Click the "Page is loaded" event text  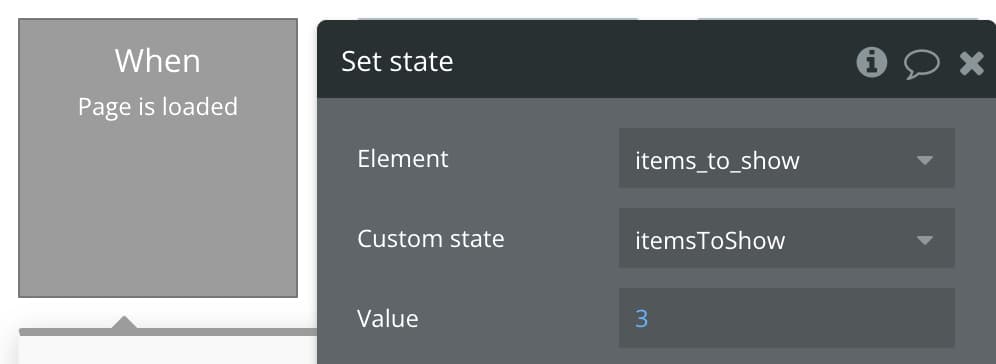(158, 107)
